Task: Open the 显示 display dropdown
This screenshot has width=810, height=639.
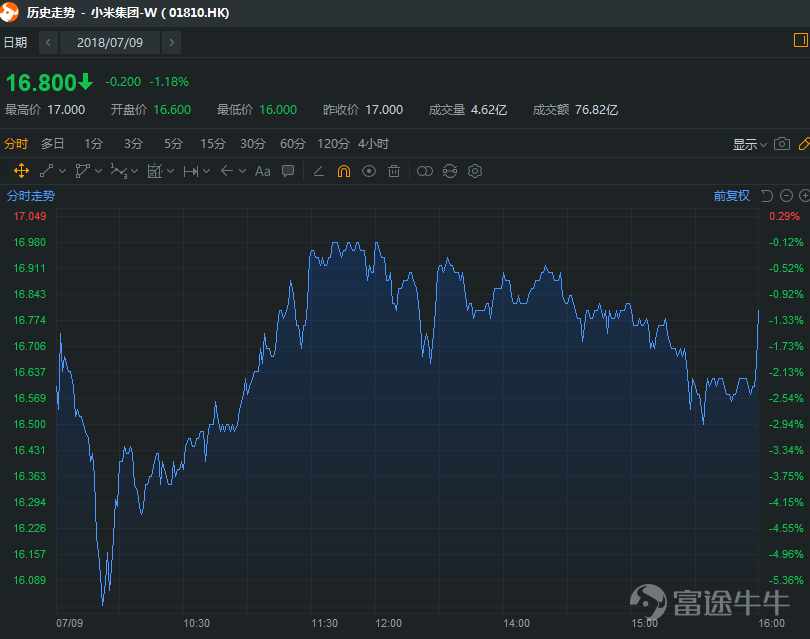Action: tap(750, 144)
